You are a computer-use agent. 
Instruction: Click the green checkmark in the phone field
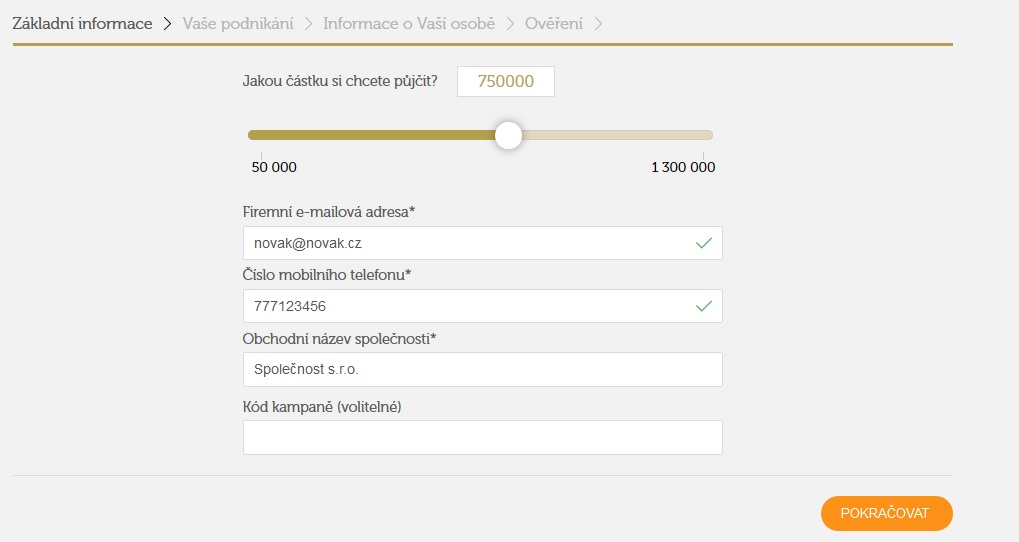pos(704,306)
